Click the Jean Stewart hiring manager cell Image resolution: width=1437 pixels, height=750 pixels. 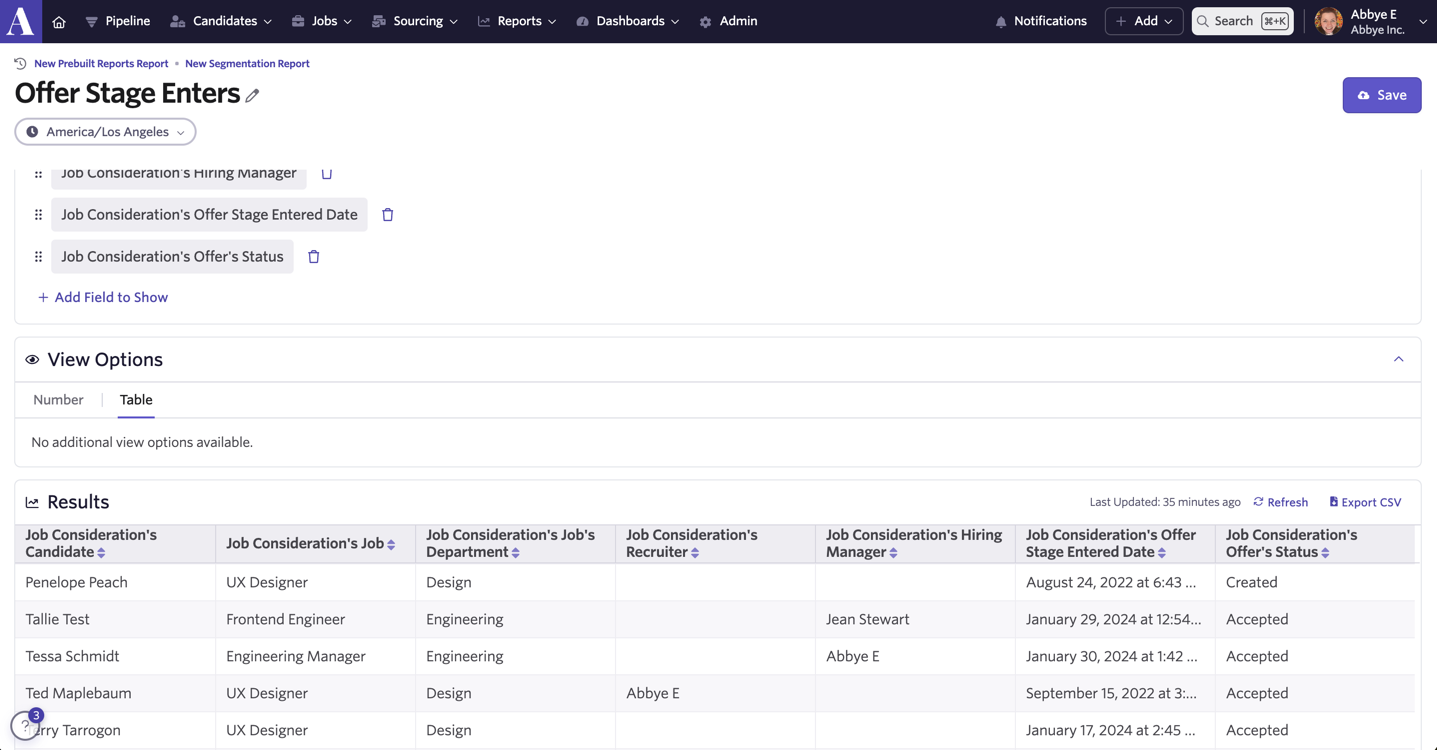915,619
